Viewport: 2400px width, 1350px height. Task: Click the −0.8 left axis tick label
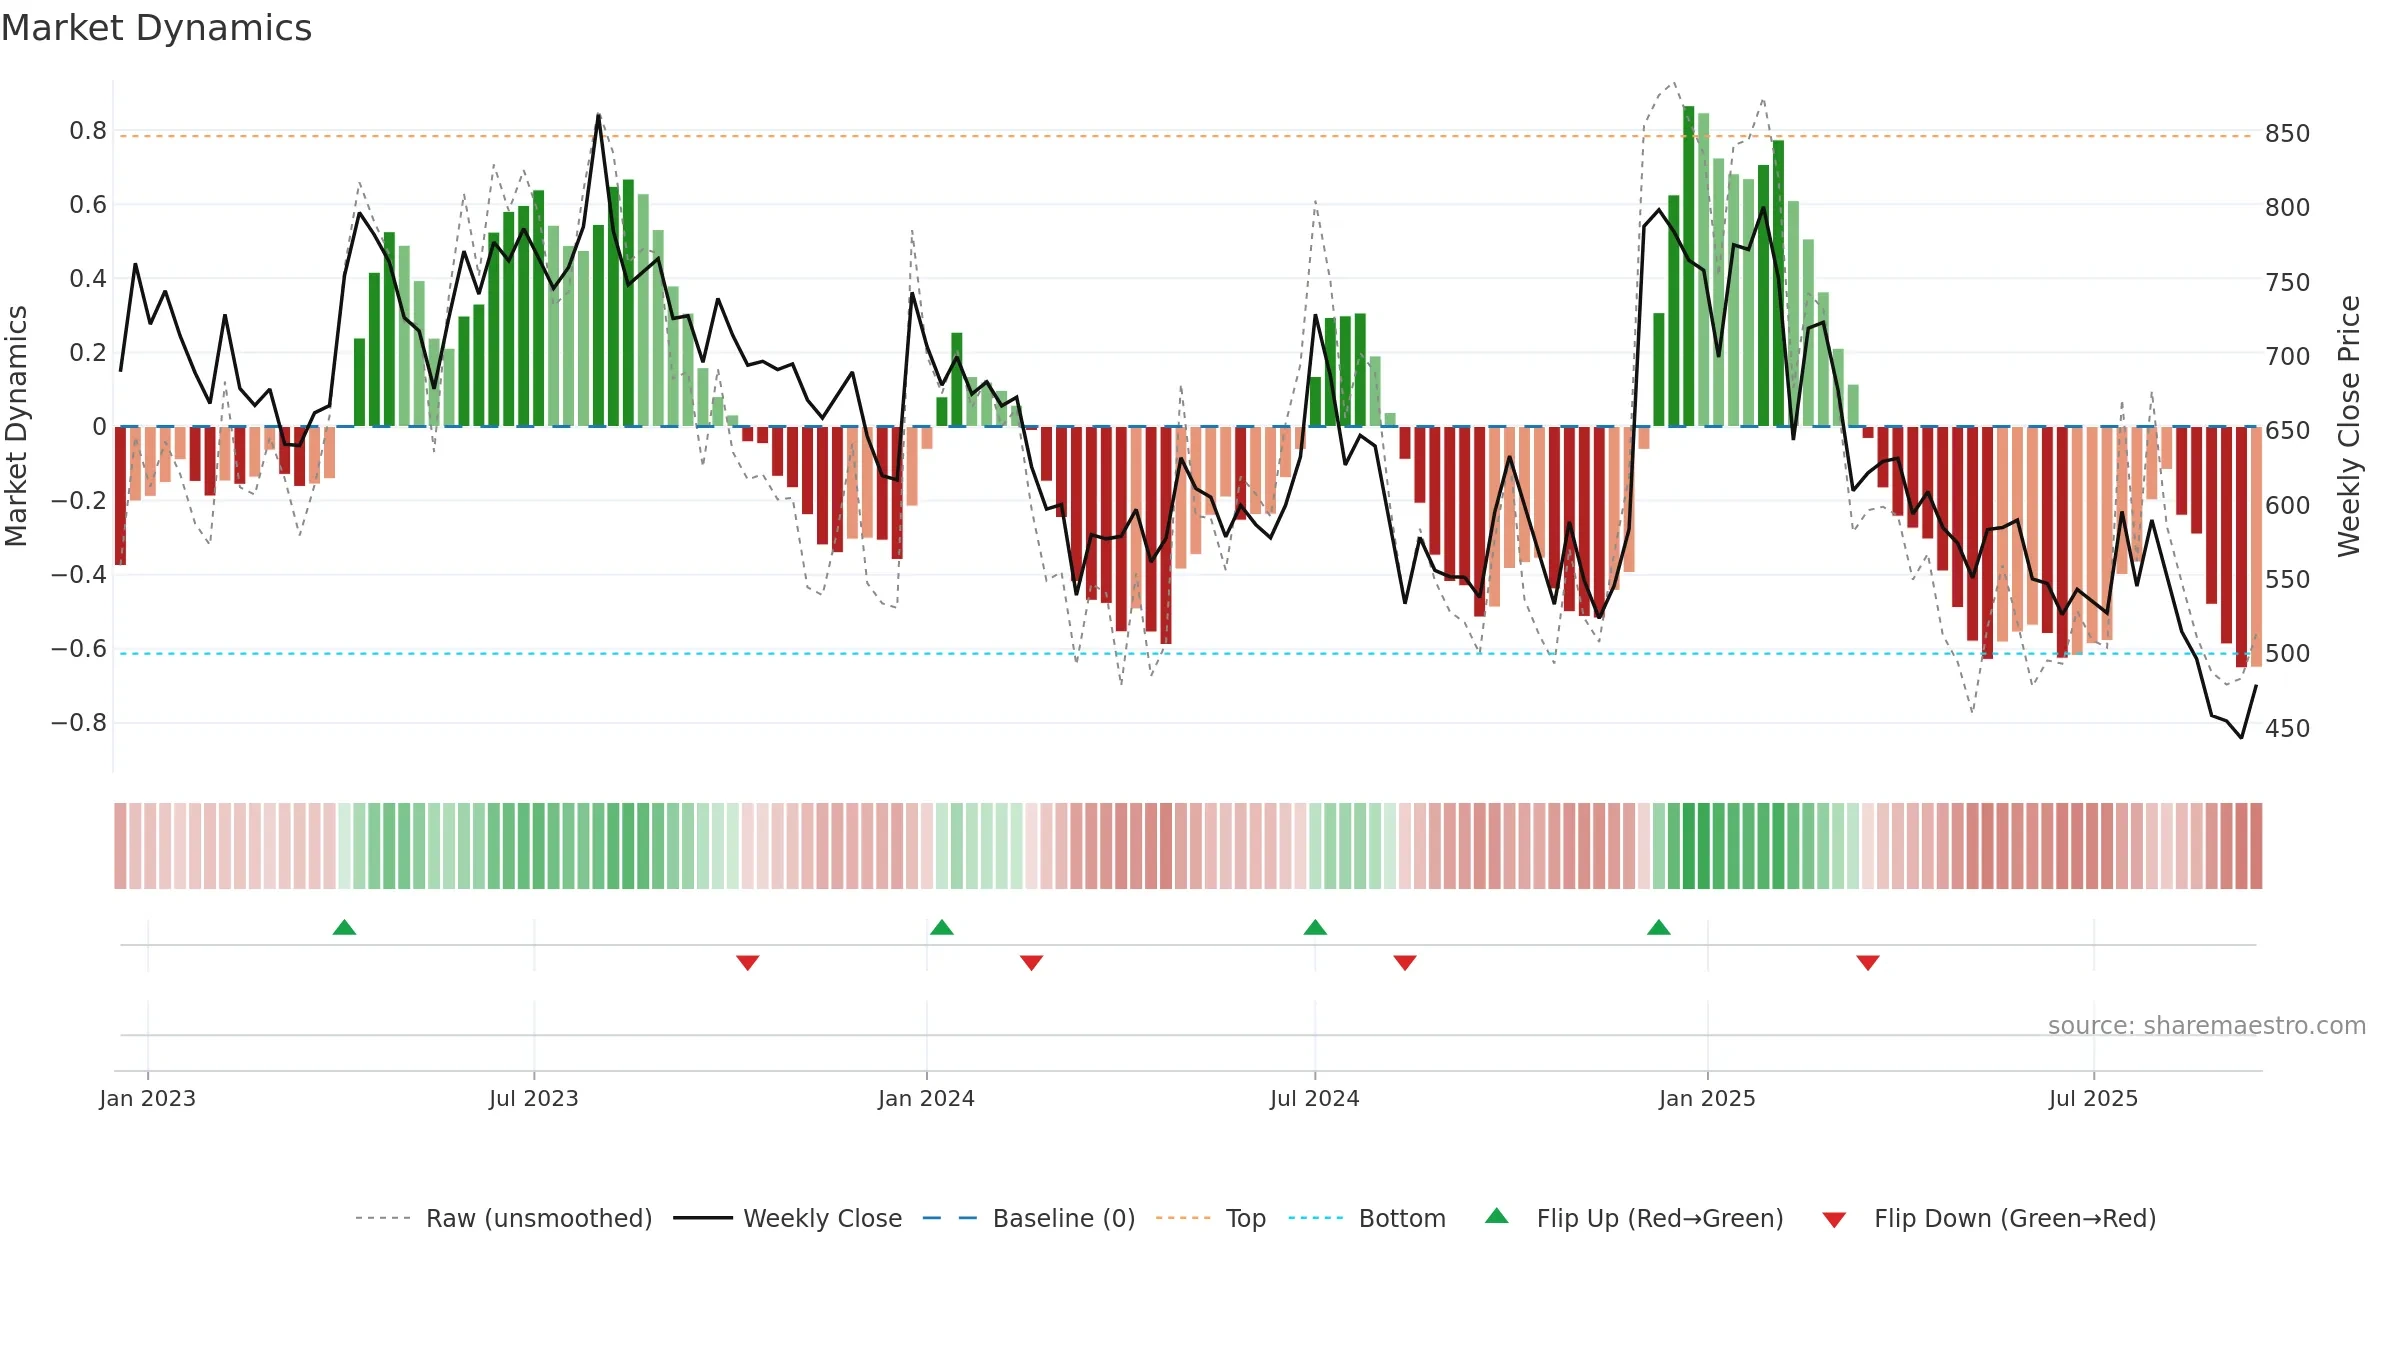coord(79,722)
